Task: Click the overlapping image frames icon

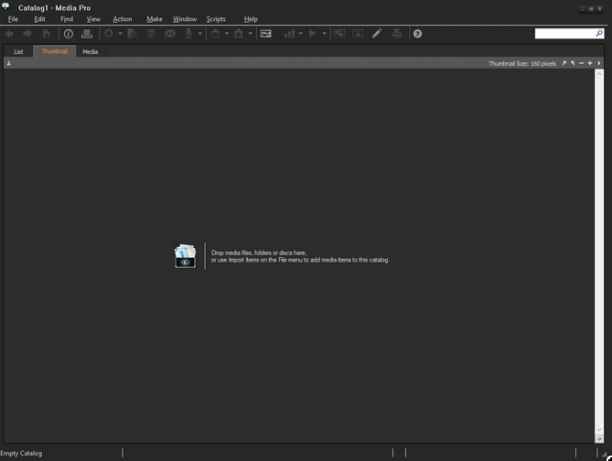Action: [340, 34]
